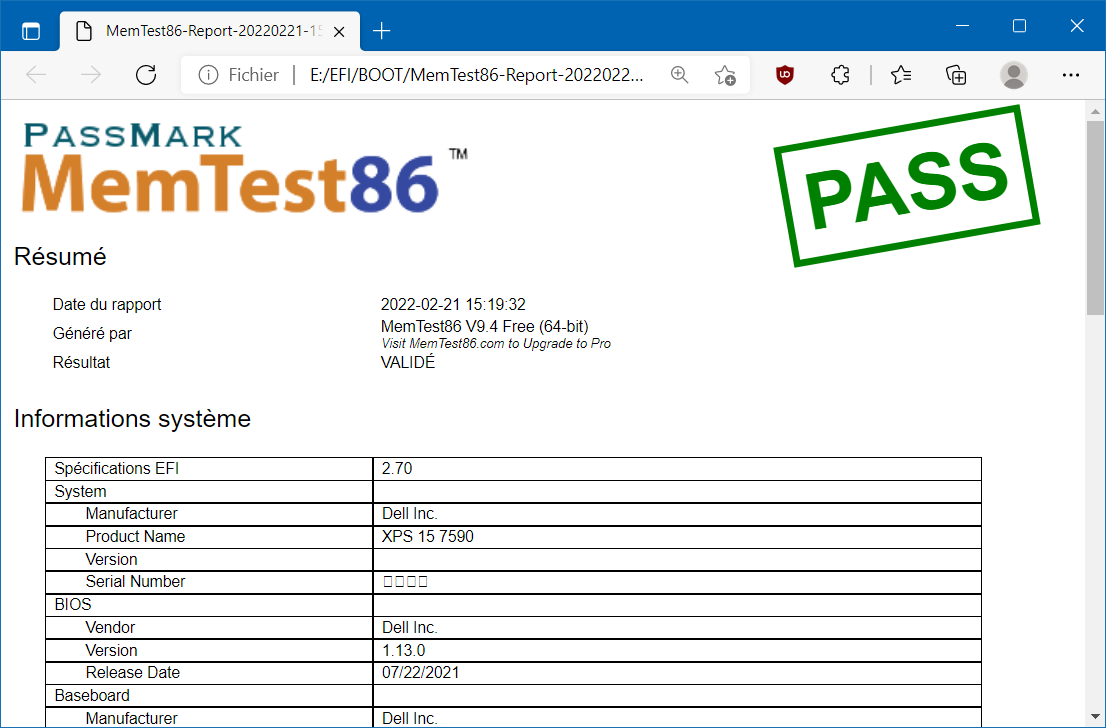The width and height of the screenshot is (1106, 728).
Task: Open the user profile avatar
Action: click(1014, 75)
